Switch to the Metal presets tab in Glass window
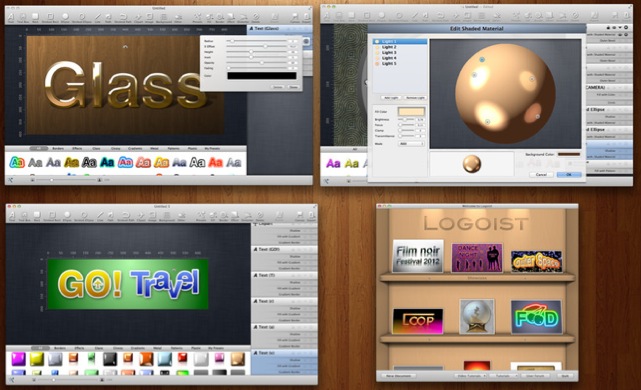This screenshot has width=641, height=390. tap(155, 148)
